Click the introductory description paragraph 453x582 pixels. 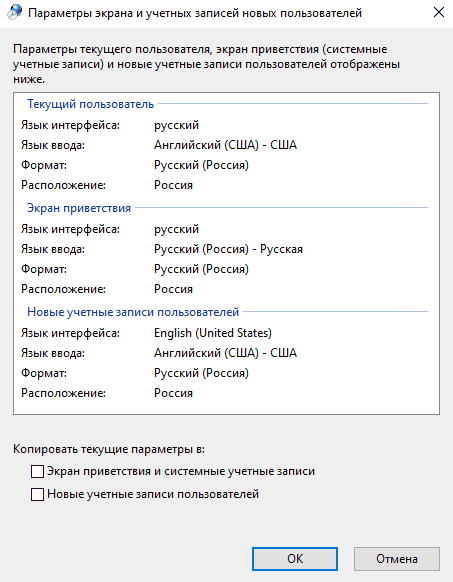coord(206,64)
